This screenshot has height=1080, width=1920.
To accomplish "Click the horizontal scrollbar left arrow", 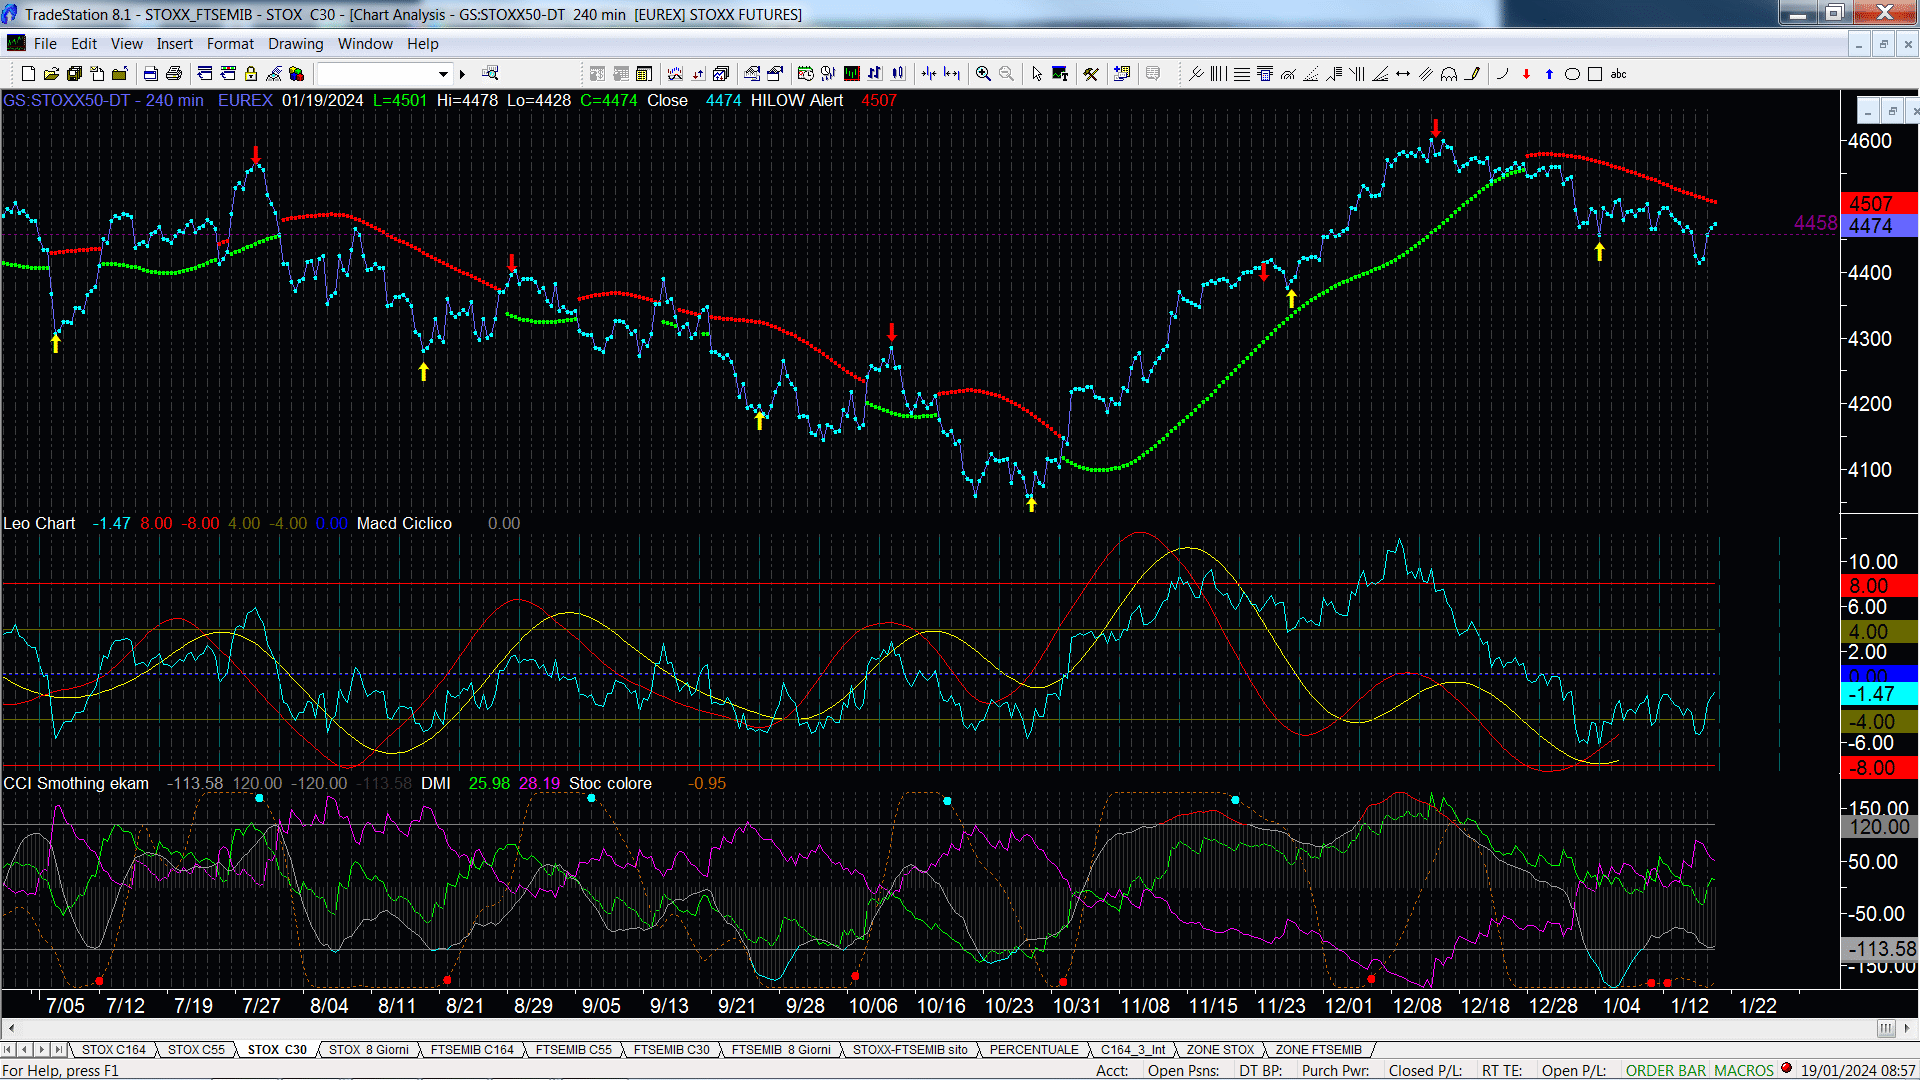I will point(10,1029).
